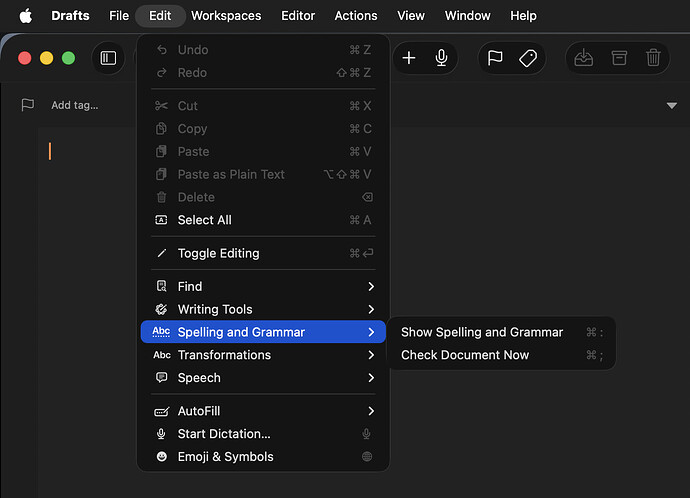This screenshot has height=498, width=690.
Task: Expand the Find submenu chevron
Action: (371, 286)
